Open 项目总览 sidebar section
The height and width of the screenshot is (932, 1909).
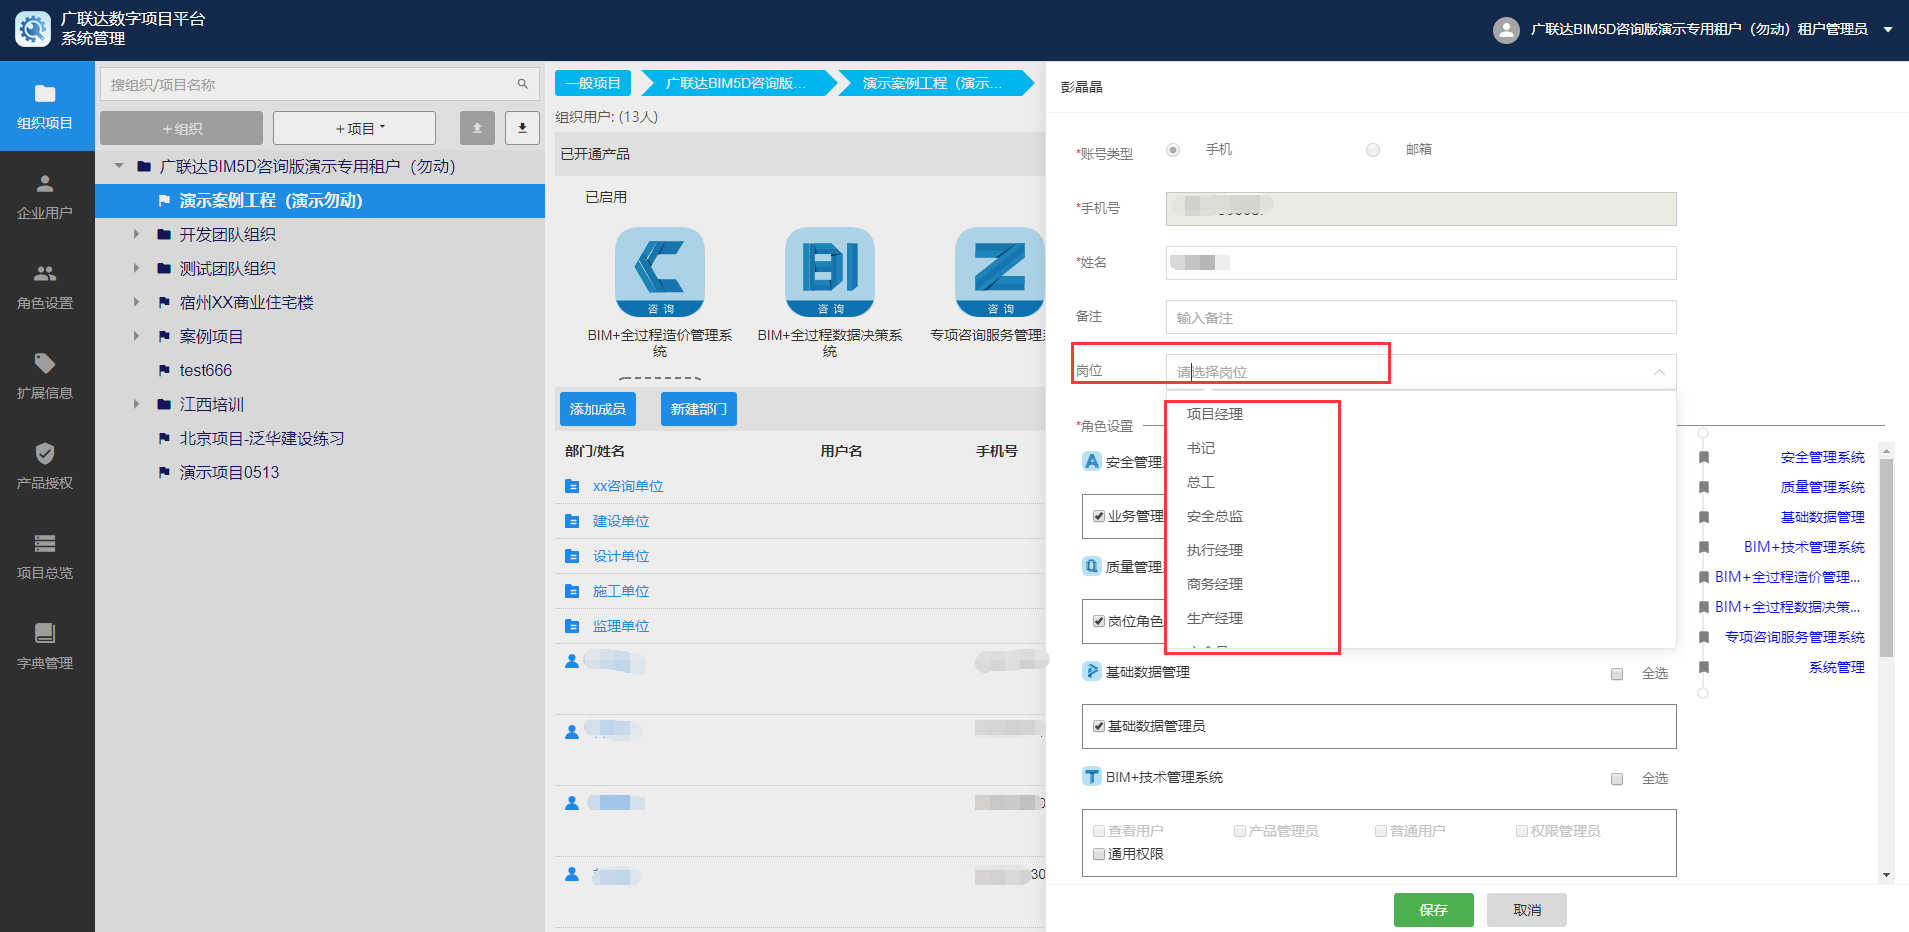(x=46, y=556)
